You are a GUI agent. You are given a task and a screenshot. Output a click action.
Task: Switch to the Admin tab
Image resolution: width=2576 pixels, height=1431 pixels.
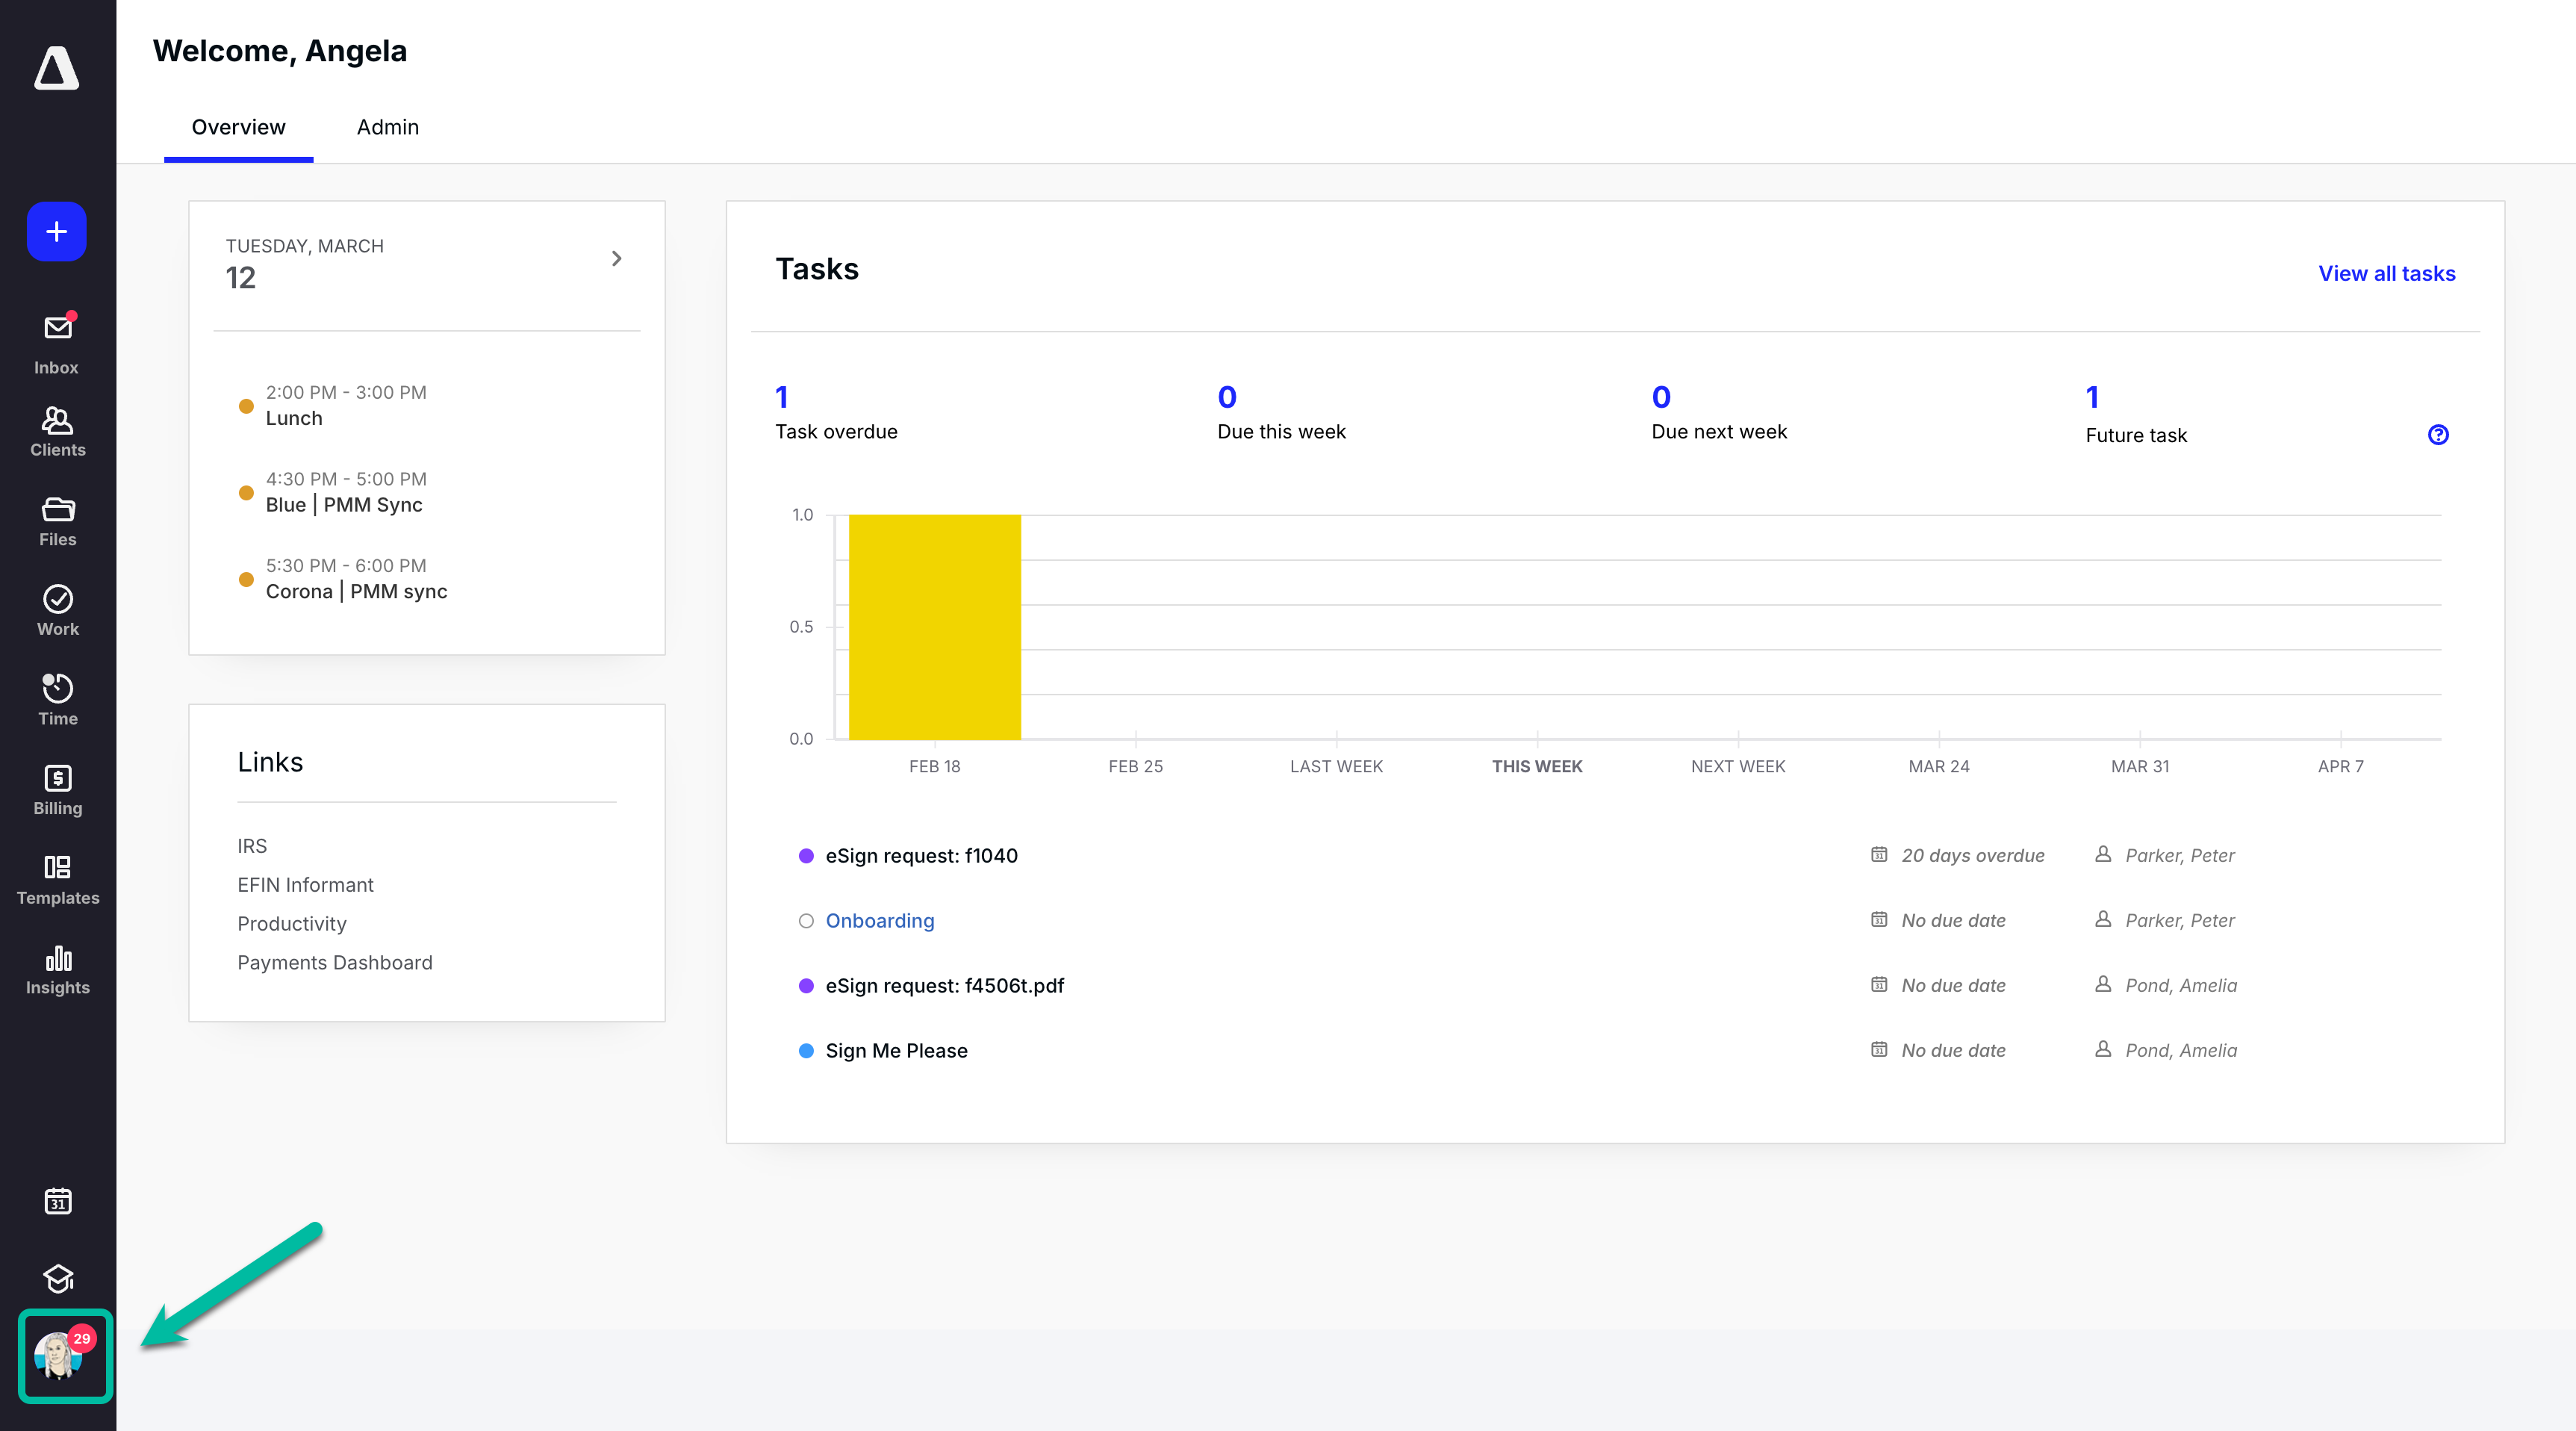(387, 127)
